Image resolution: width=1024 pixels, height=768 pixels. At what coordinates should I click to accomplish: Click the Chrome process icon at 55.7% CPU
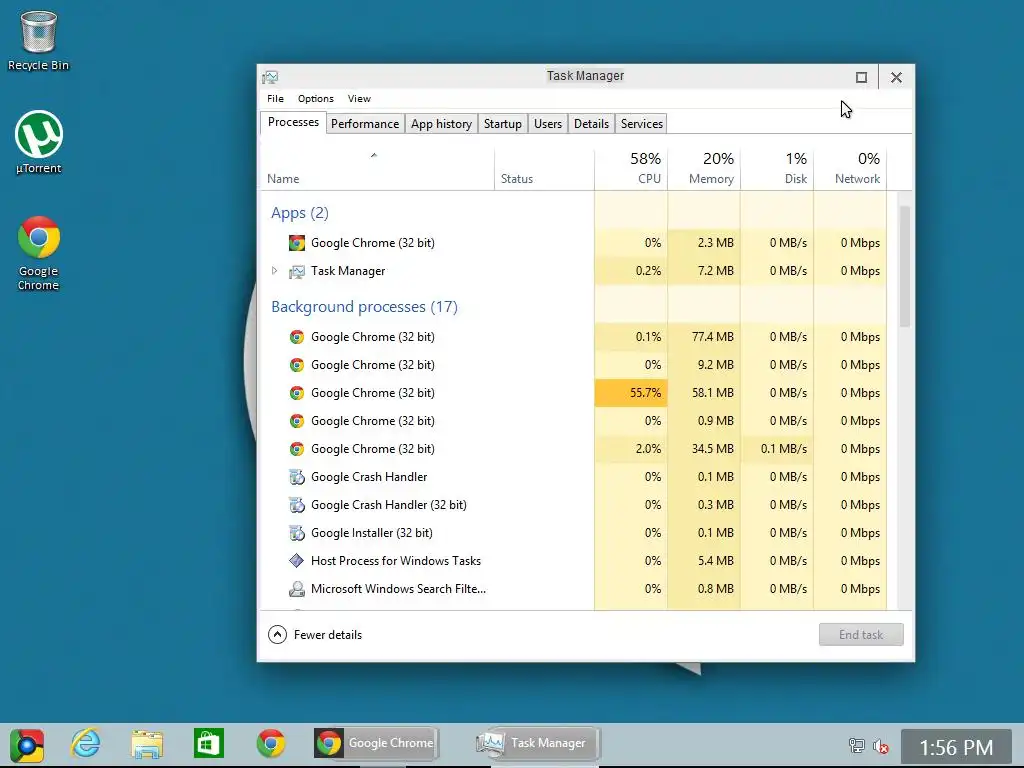tap(296, 393)
